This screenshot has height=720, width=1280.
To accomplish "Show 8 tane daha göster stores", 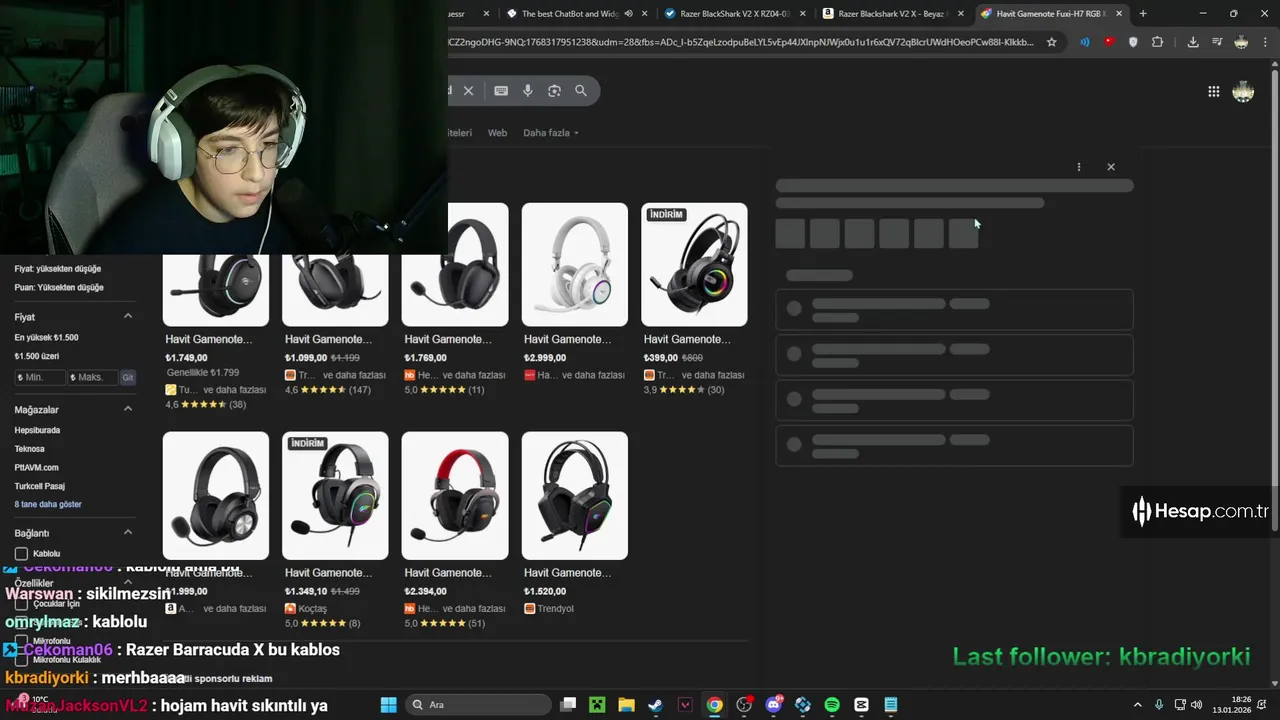I will pos(48,504).
